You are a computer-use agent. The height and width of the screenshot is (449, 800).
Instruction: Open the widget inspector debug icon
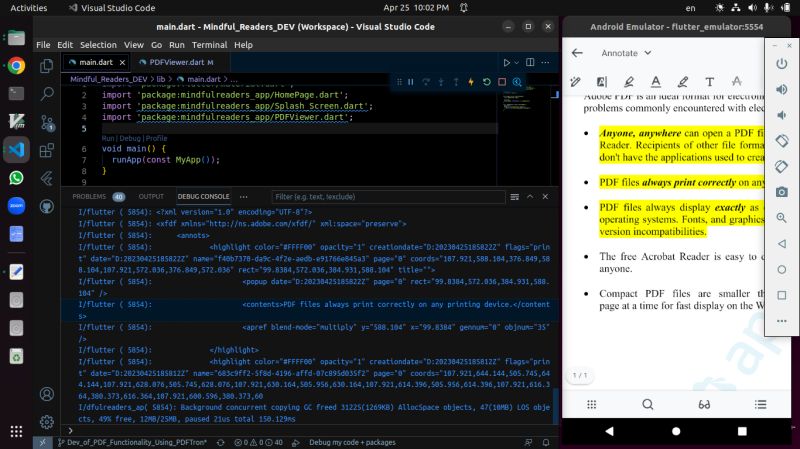click(517, 82)
